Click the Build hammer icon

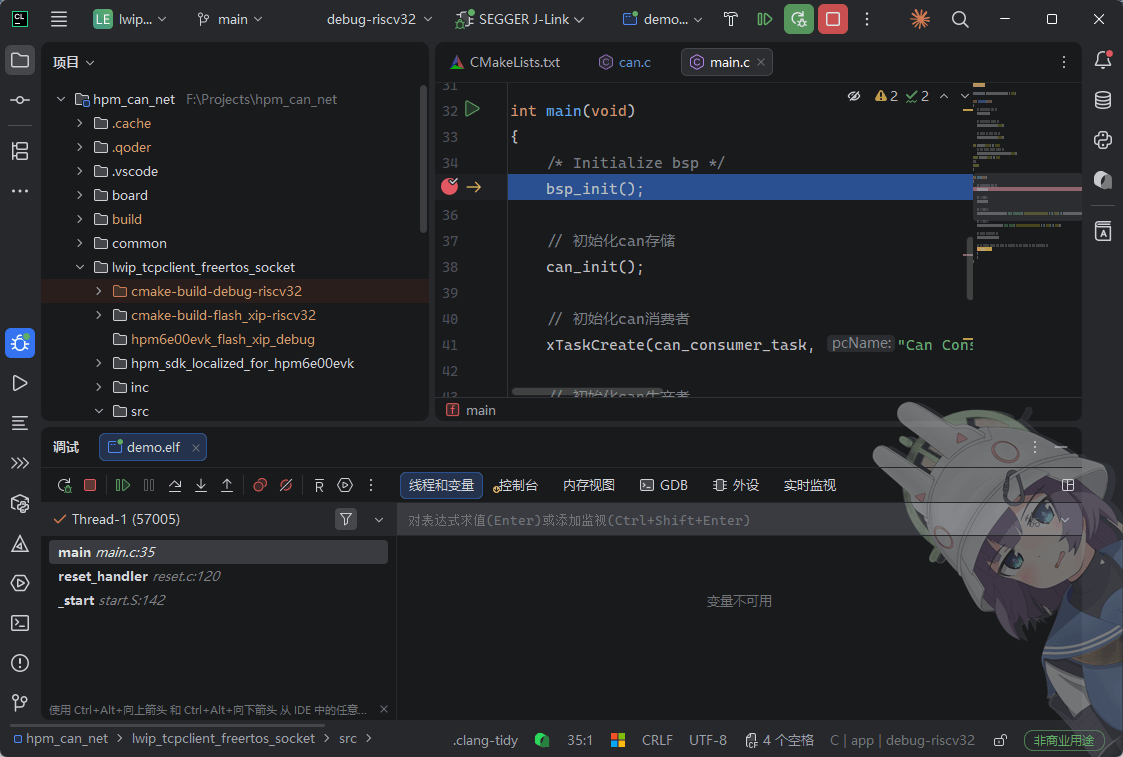731,19
